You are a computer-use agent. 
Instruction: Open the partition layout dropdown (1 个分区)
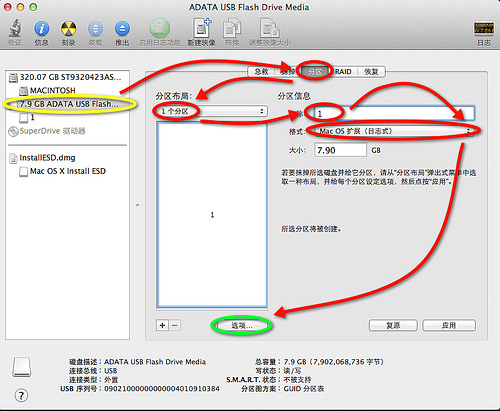(212, 111)
